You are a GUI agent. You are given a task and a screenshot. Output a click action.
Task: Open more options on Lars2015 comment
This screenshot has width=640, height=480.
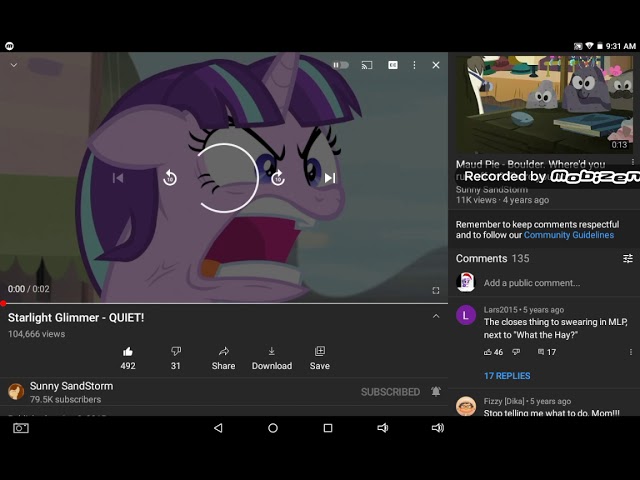tap(631, 352)
